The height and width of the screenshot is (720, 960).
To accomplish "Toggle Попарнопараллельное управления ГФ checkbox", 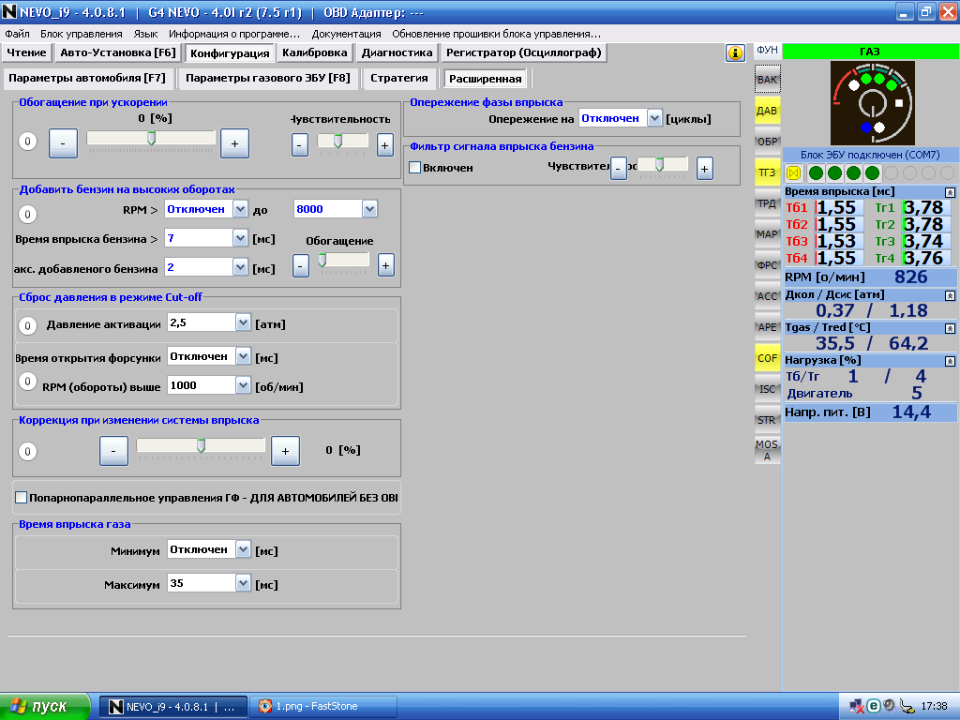I will pyautogui.click(x=19, y=496).
